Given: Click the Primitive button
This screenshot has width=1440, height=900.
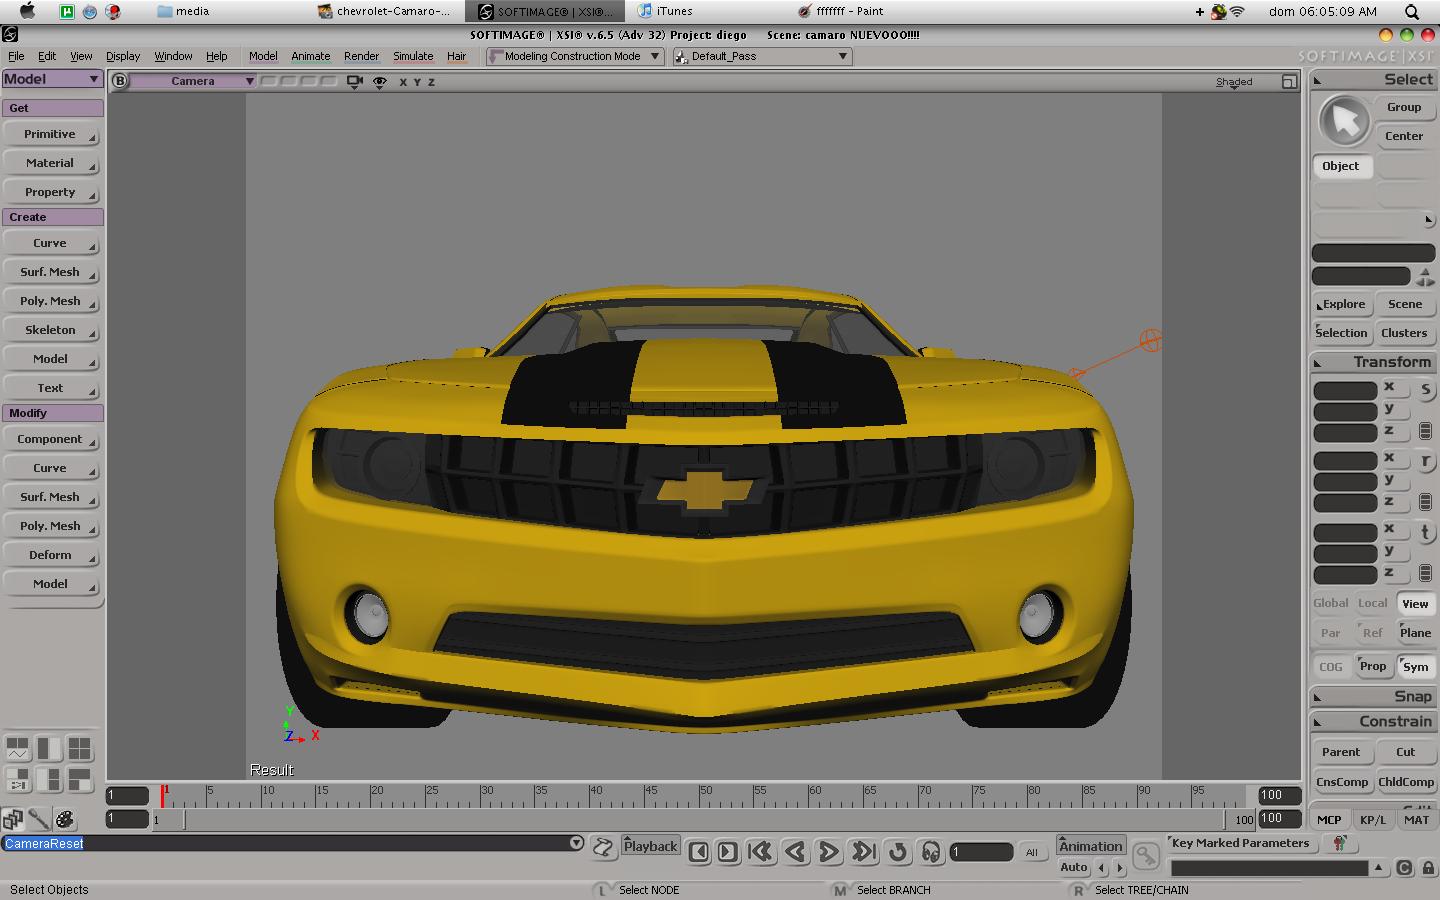Looking at the screenshot, I should tap(50, 134).
